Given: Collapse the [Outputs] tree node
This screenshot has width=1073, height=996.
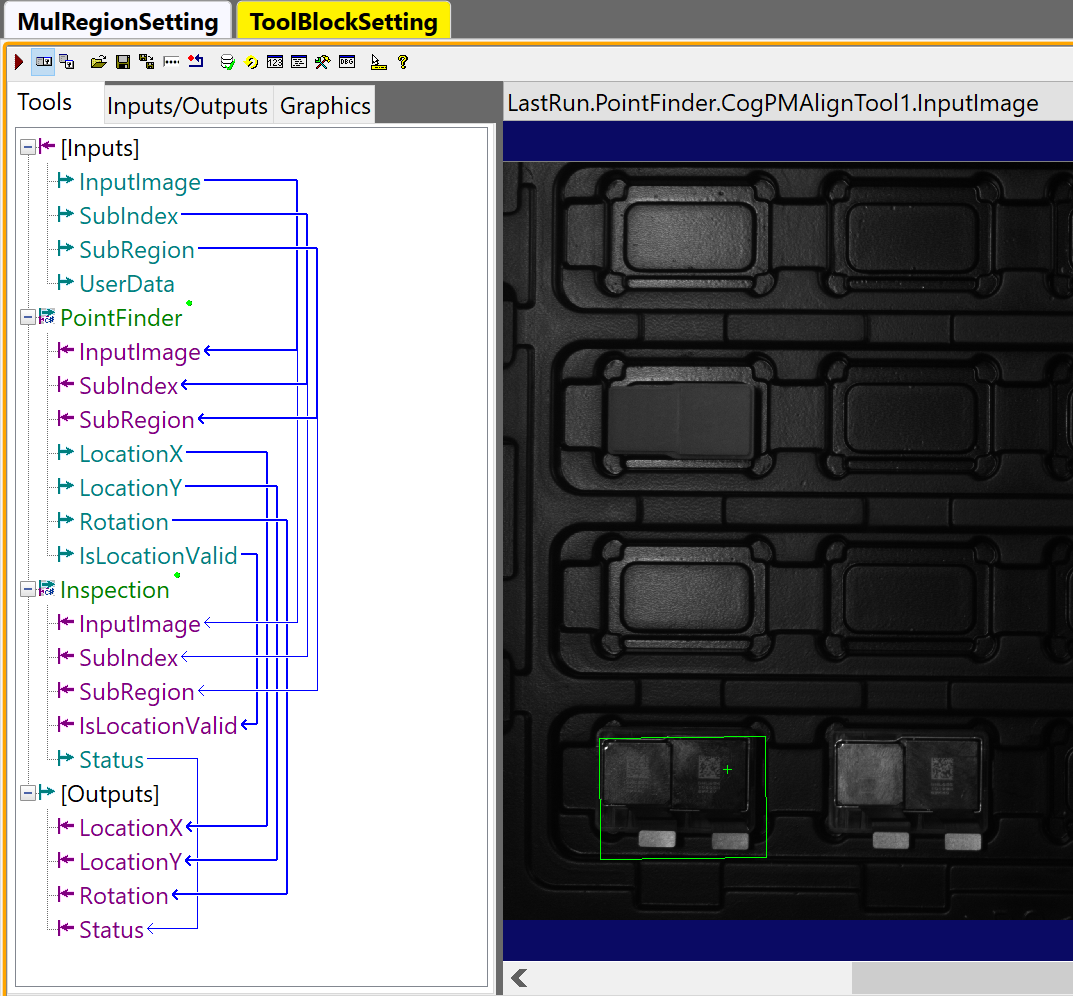Looking at the screenshot, I should pyautogui.click(x=27, y=794).
